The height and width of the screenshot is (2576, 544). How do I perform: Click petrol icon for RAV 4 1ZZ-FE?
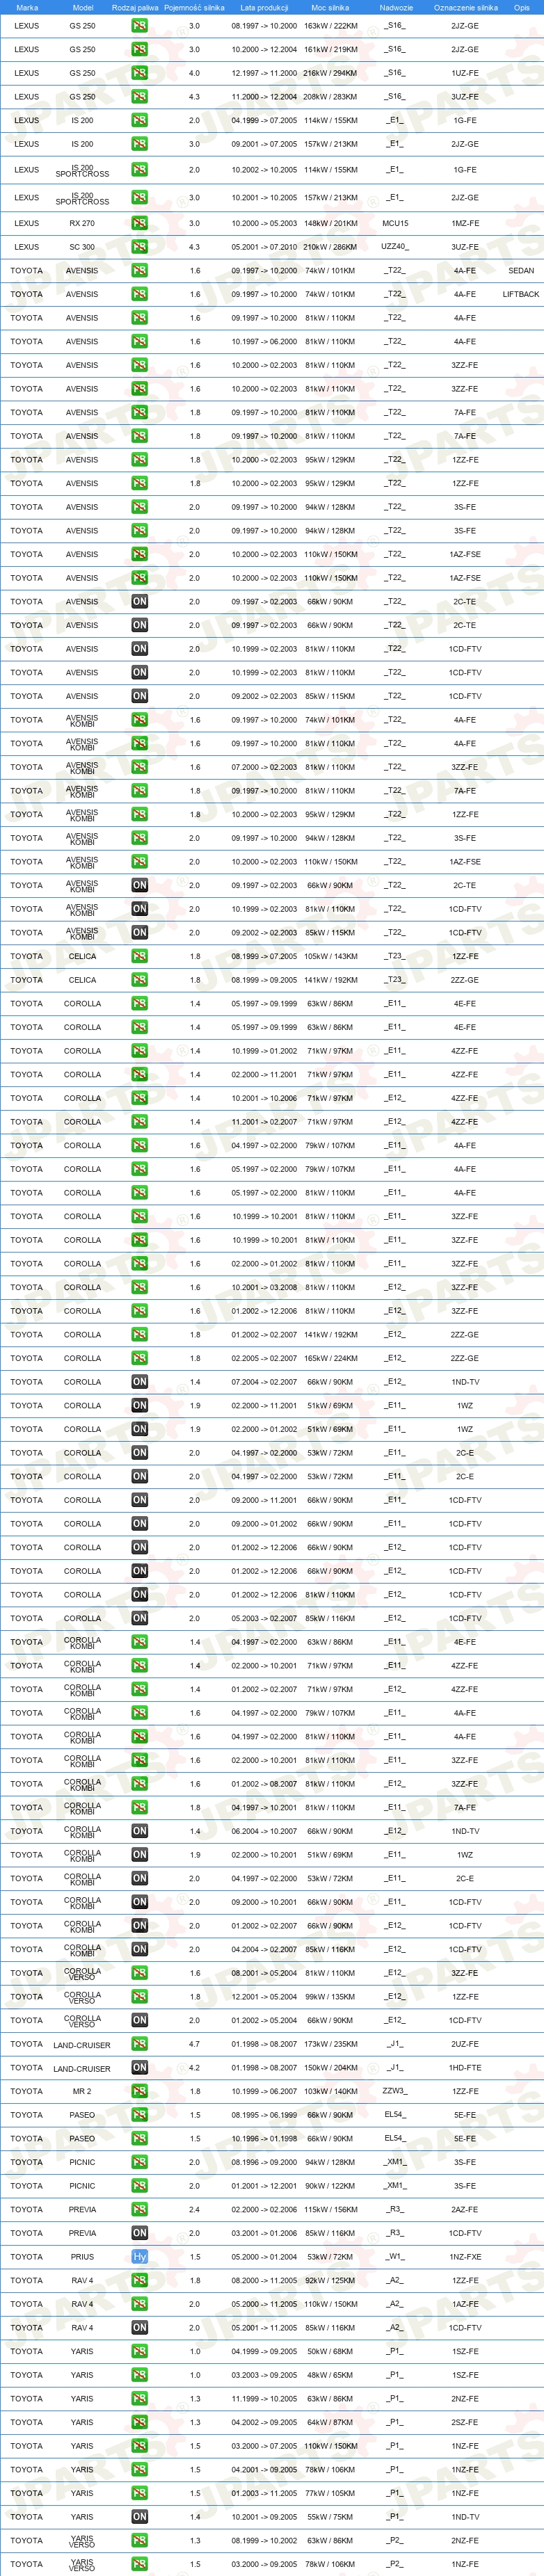(x=139, y=2281)
